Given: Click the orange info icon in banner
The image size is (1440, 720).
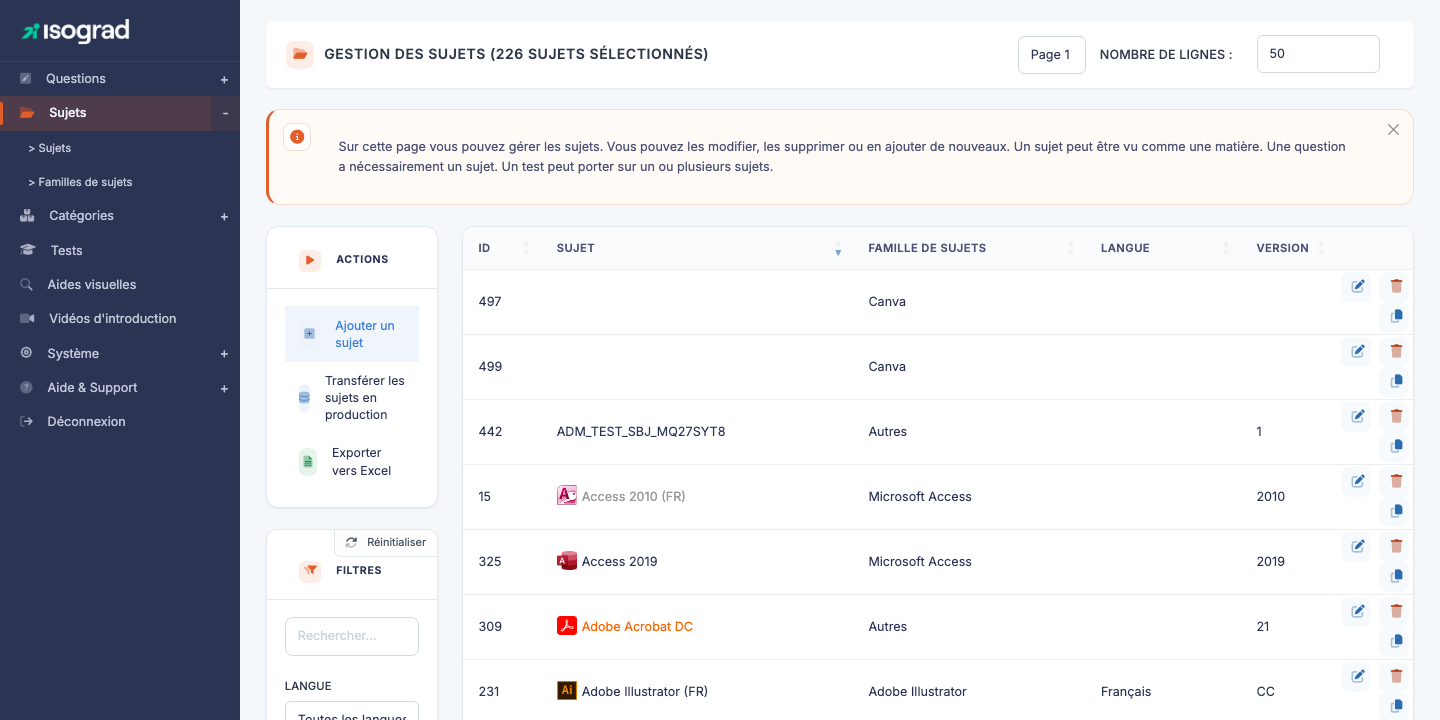Looking at the screenshot, I should click(297, 137).
